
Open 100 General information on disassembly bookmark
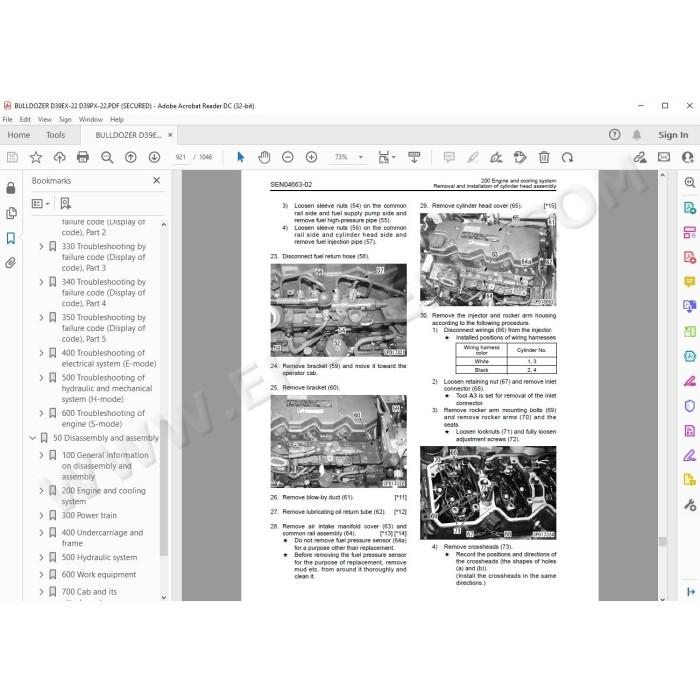(105, 466)
